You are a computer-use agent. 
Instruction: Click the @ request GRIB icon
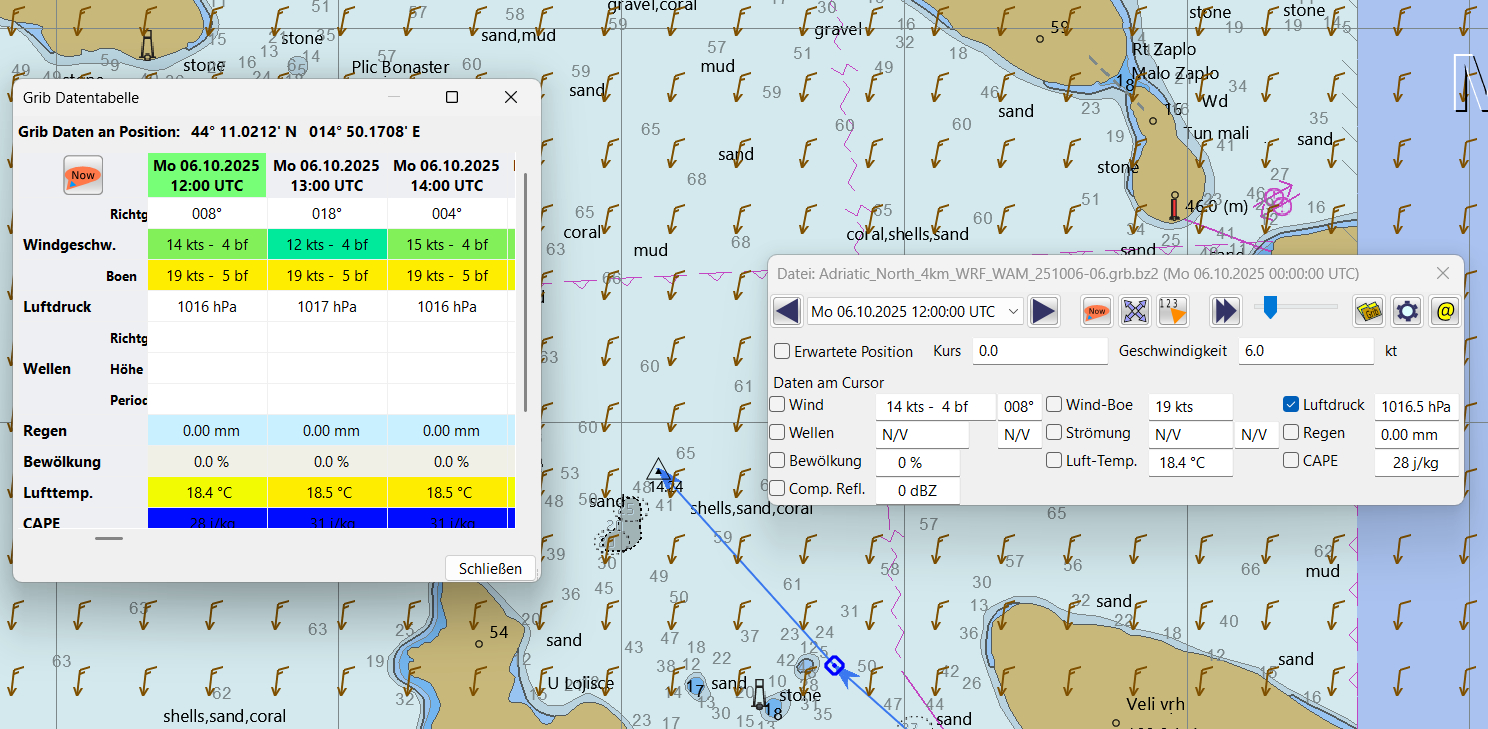pos(1444,312)
